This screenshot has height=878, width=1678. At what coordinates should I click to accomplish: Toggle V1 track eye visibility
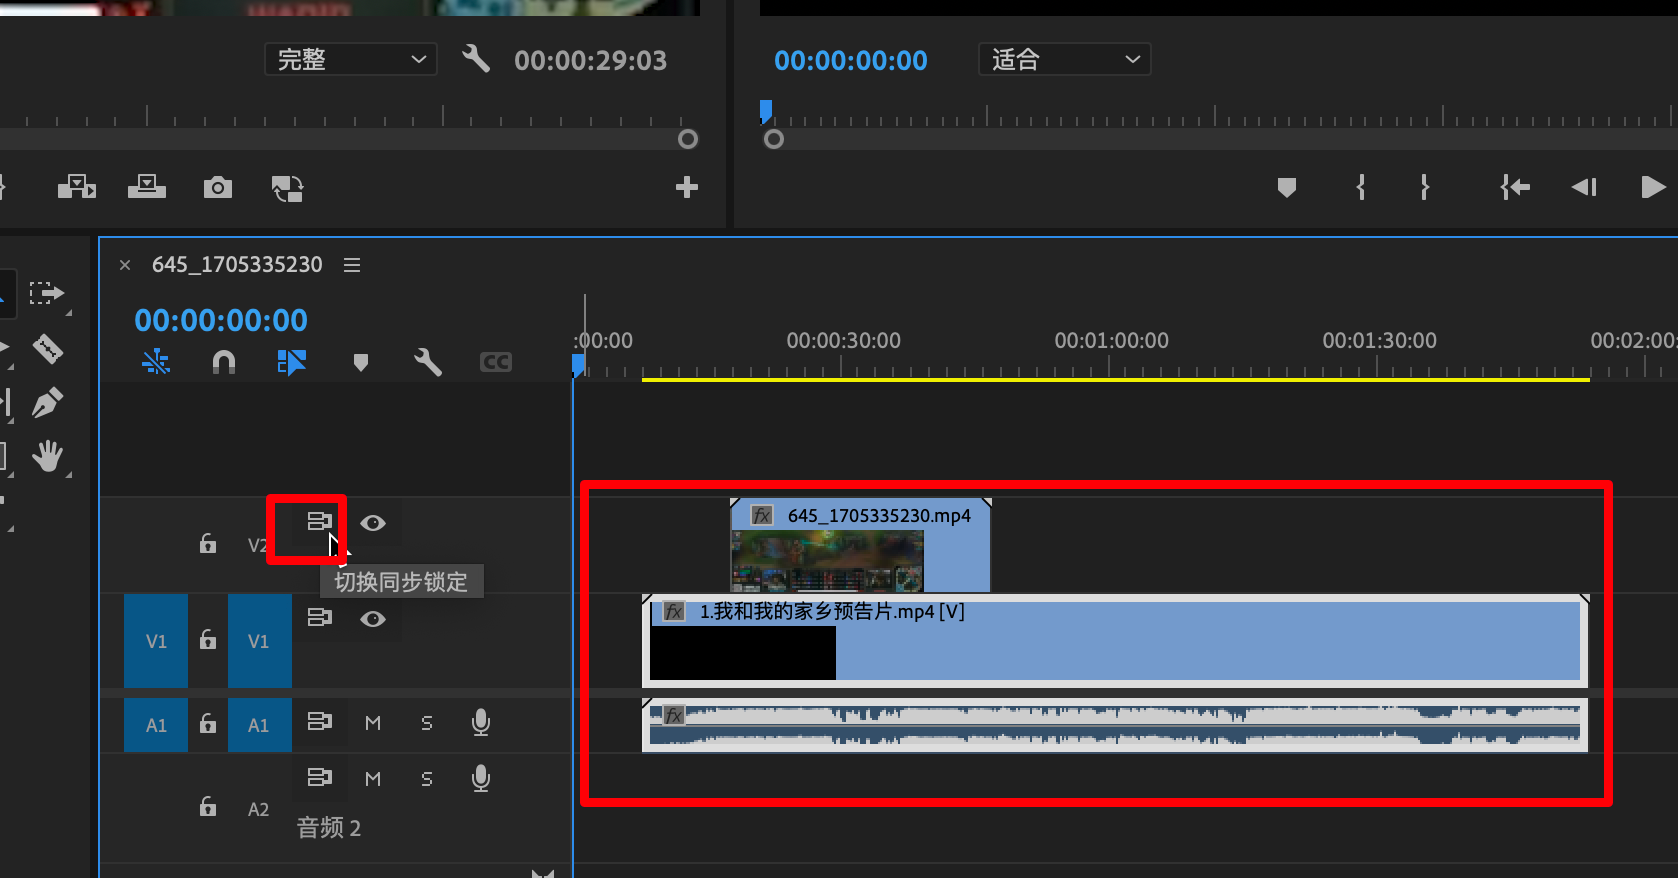[373, 619]
